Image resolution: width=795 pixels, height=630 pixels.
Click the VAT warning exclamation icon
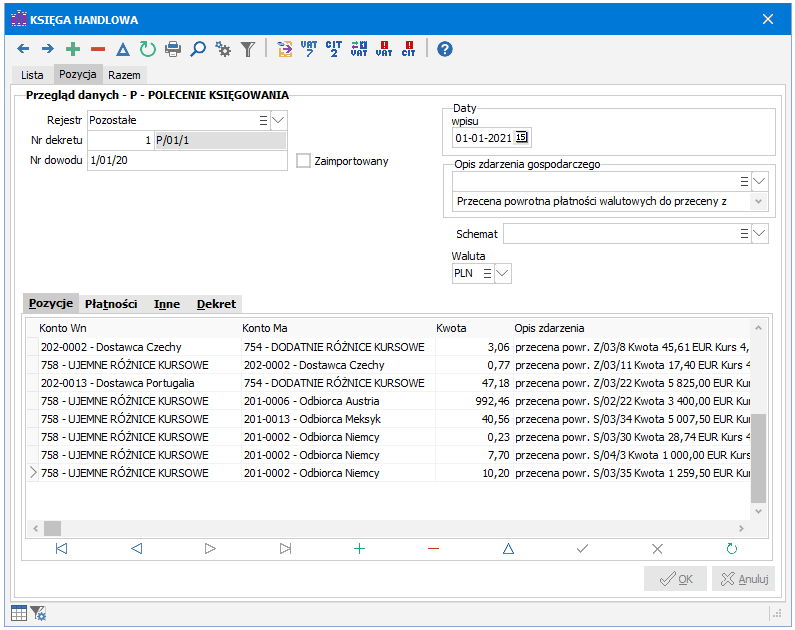coord(384,49)
